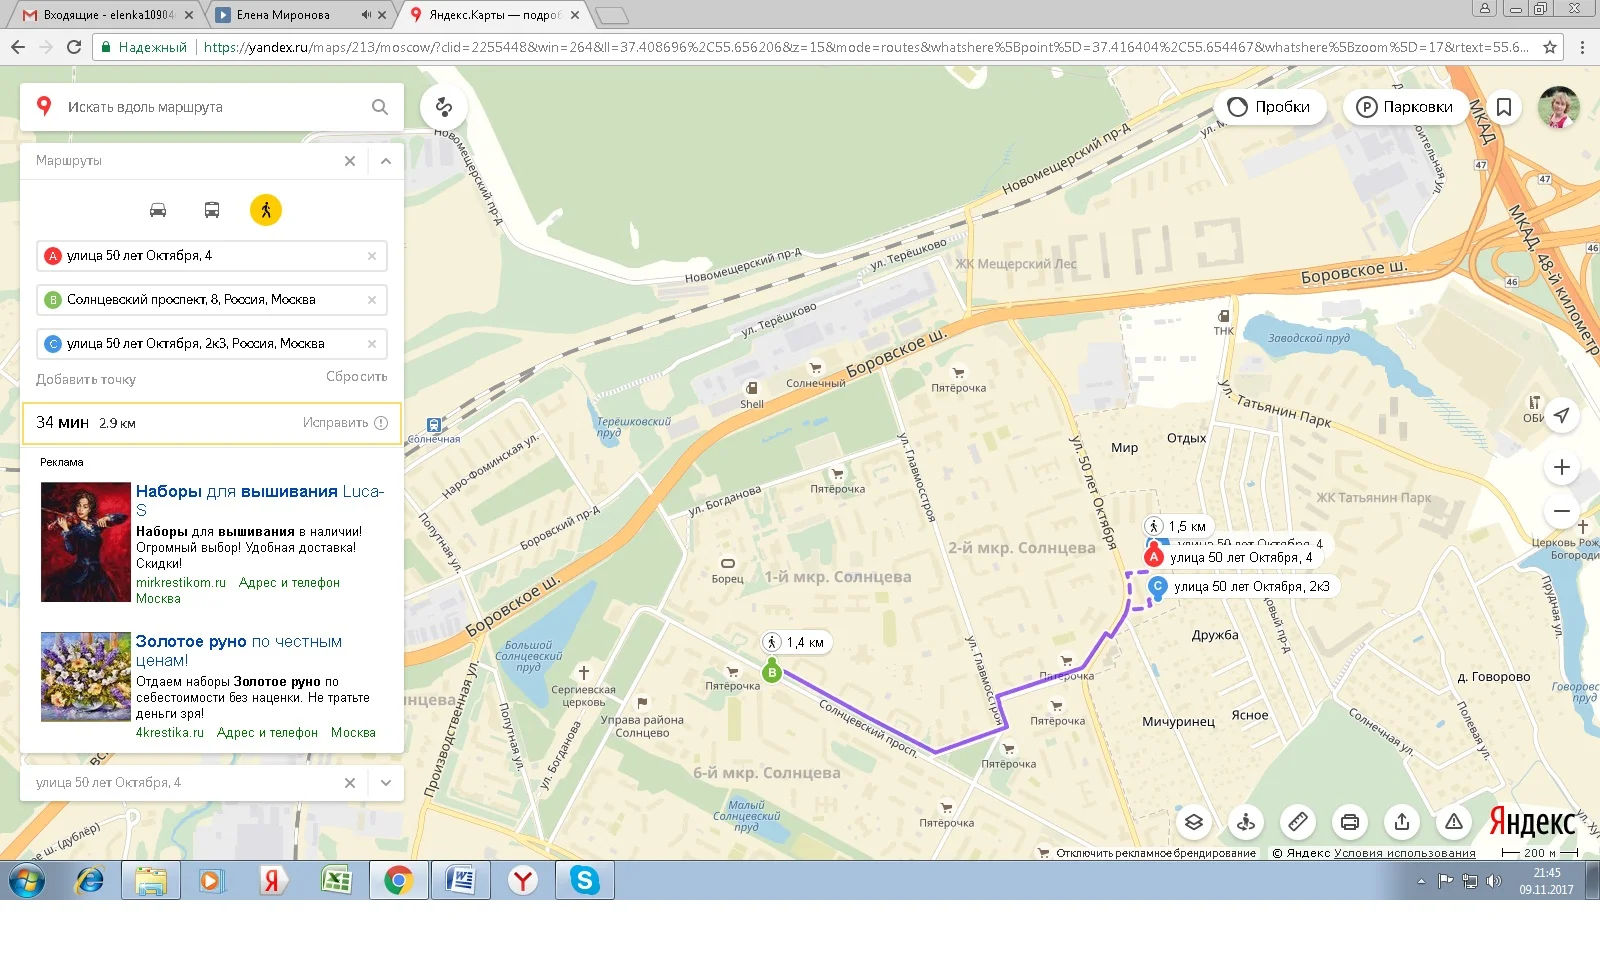Click Отключить рекламное брендирование link

tap(1156, 853)
